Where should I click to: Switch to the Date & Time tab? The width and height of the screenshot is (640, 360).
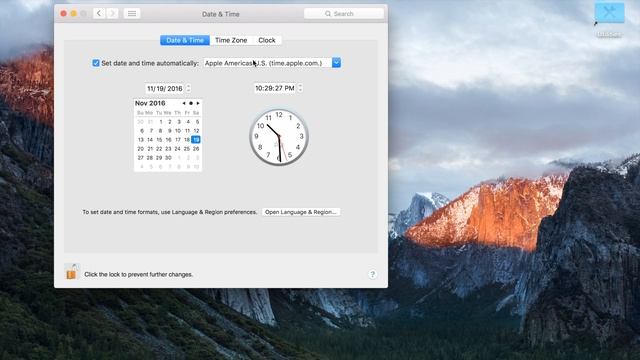pyautogui.click(x=185, y=40)
